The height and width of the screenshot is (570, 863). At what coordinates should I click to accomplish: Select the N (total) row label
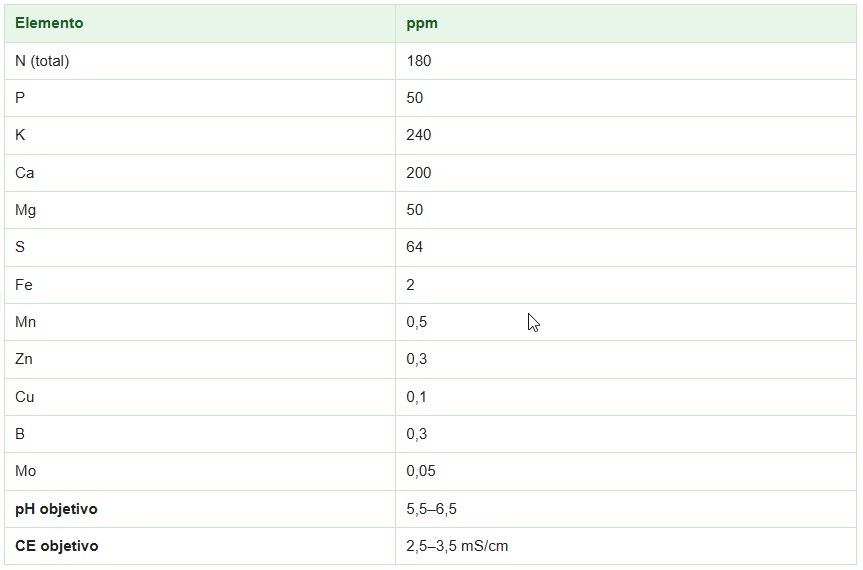(42, 61)
